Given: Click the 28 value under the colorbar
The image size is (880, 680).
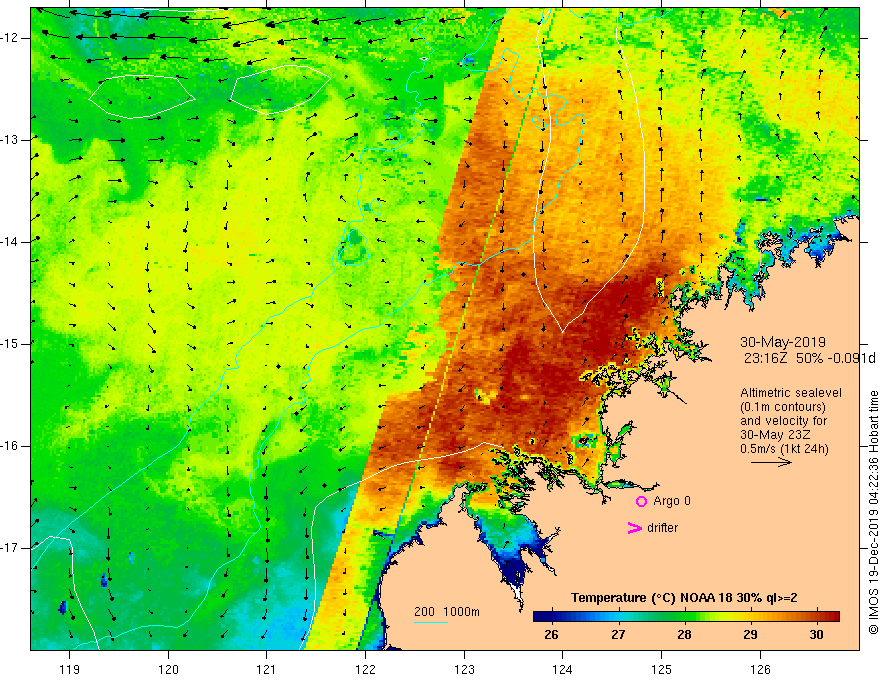Looking at the screenshot, I should [x=684, y=635].
